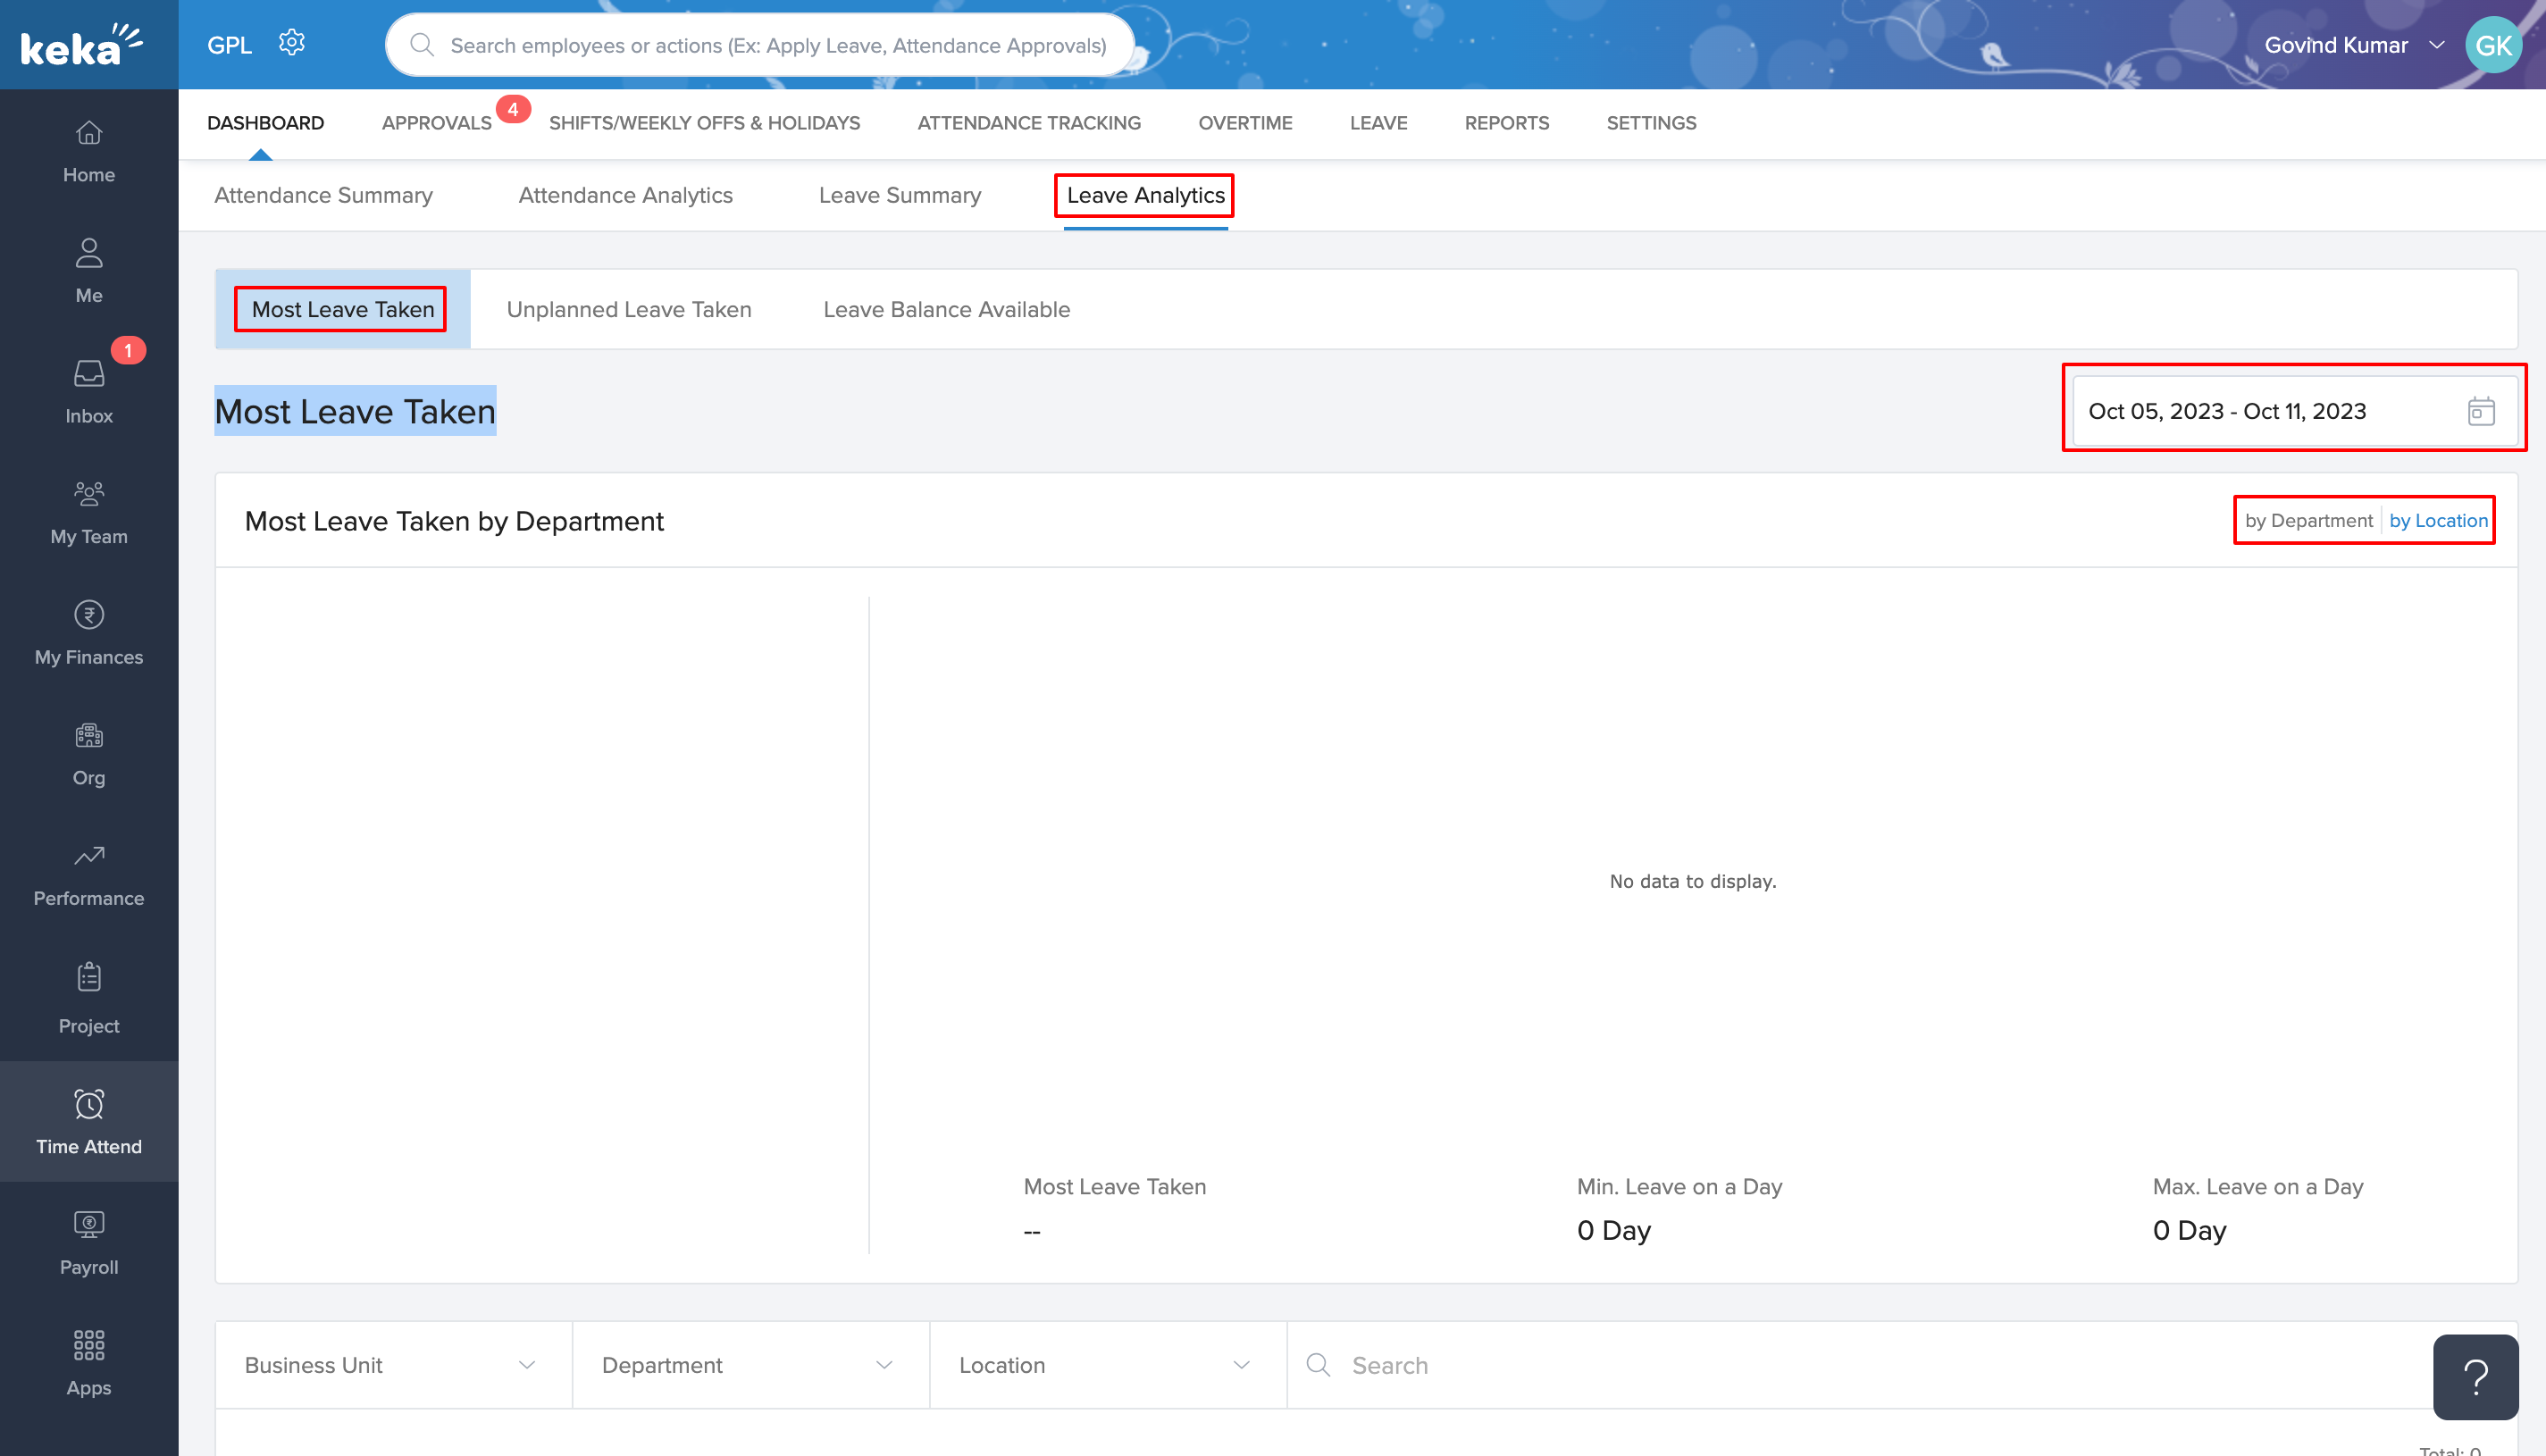Open the Payroll sidebar icon
Screen dimensions: 2546x1456
tap(89, 1224)
